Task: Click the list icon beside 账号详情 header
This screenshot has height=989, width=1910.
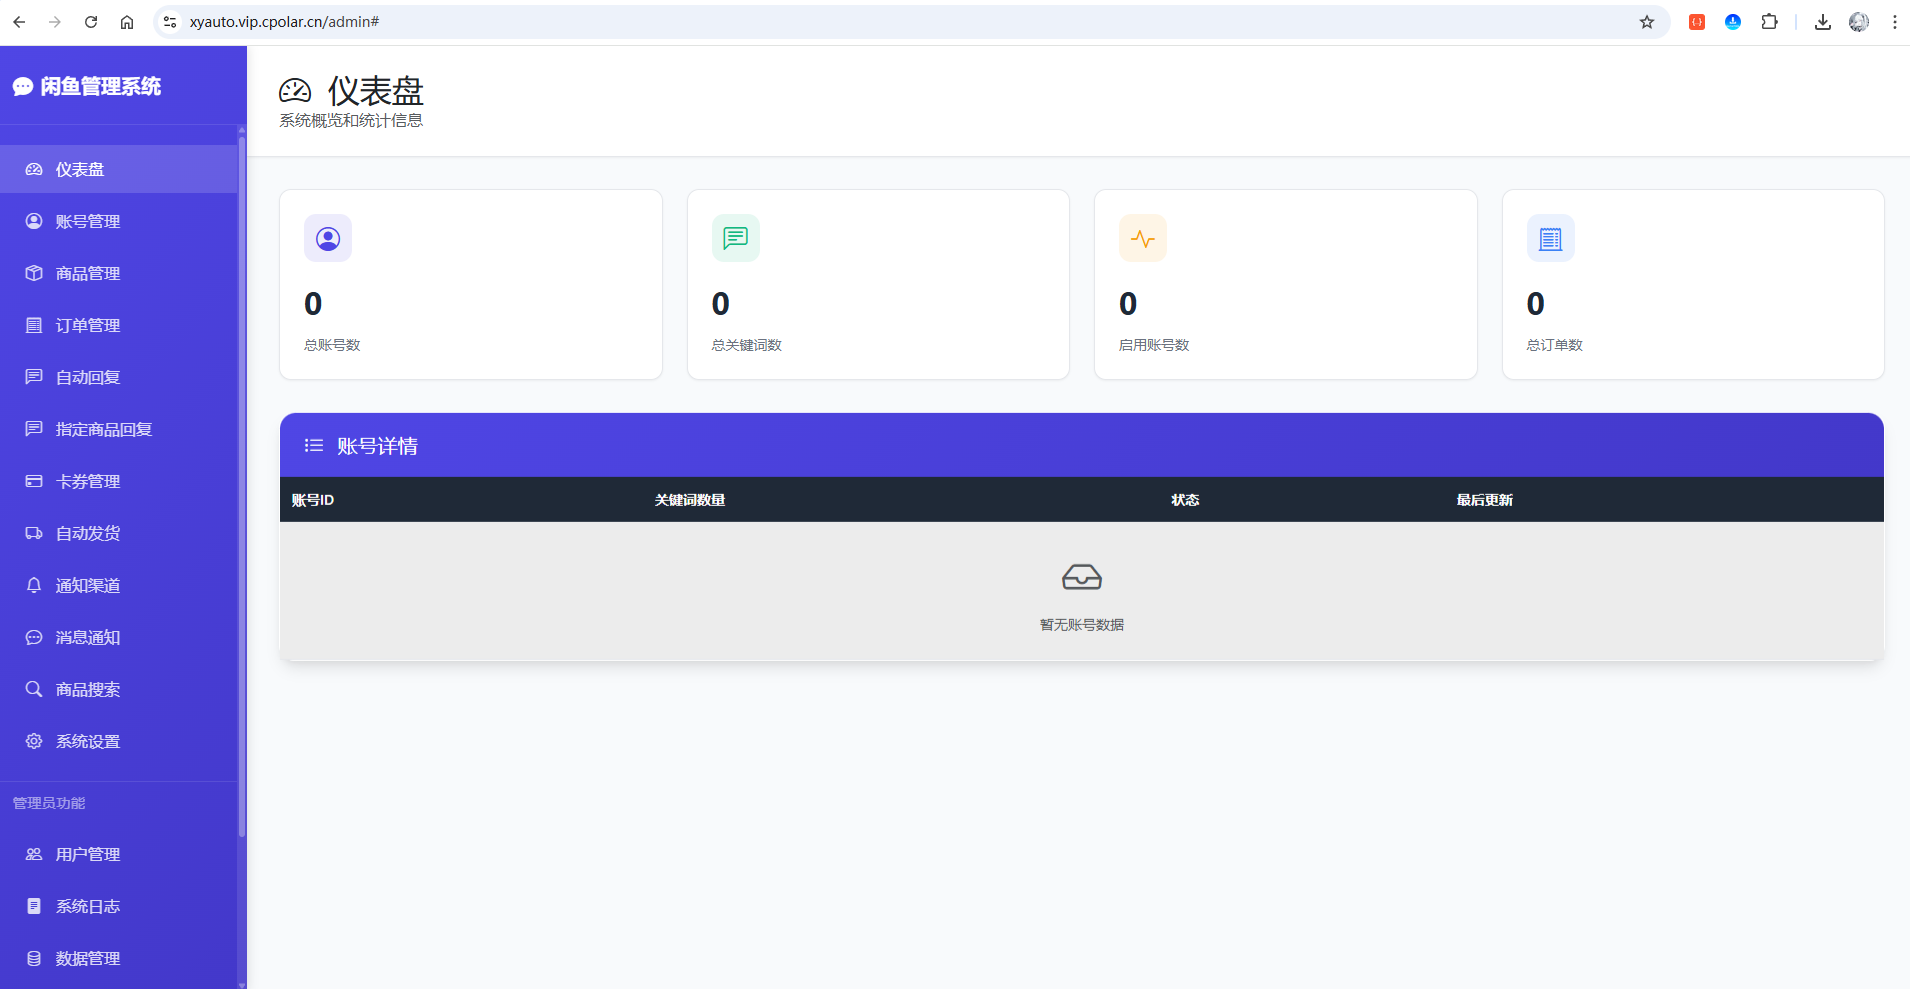Action: click(314, 446)
